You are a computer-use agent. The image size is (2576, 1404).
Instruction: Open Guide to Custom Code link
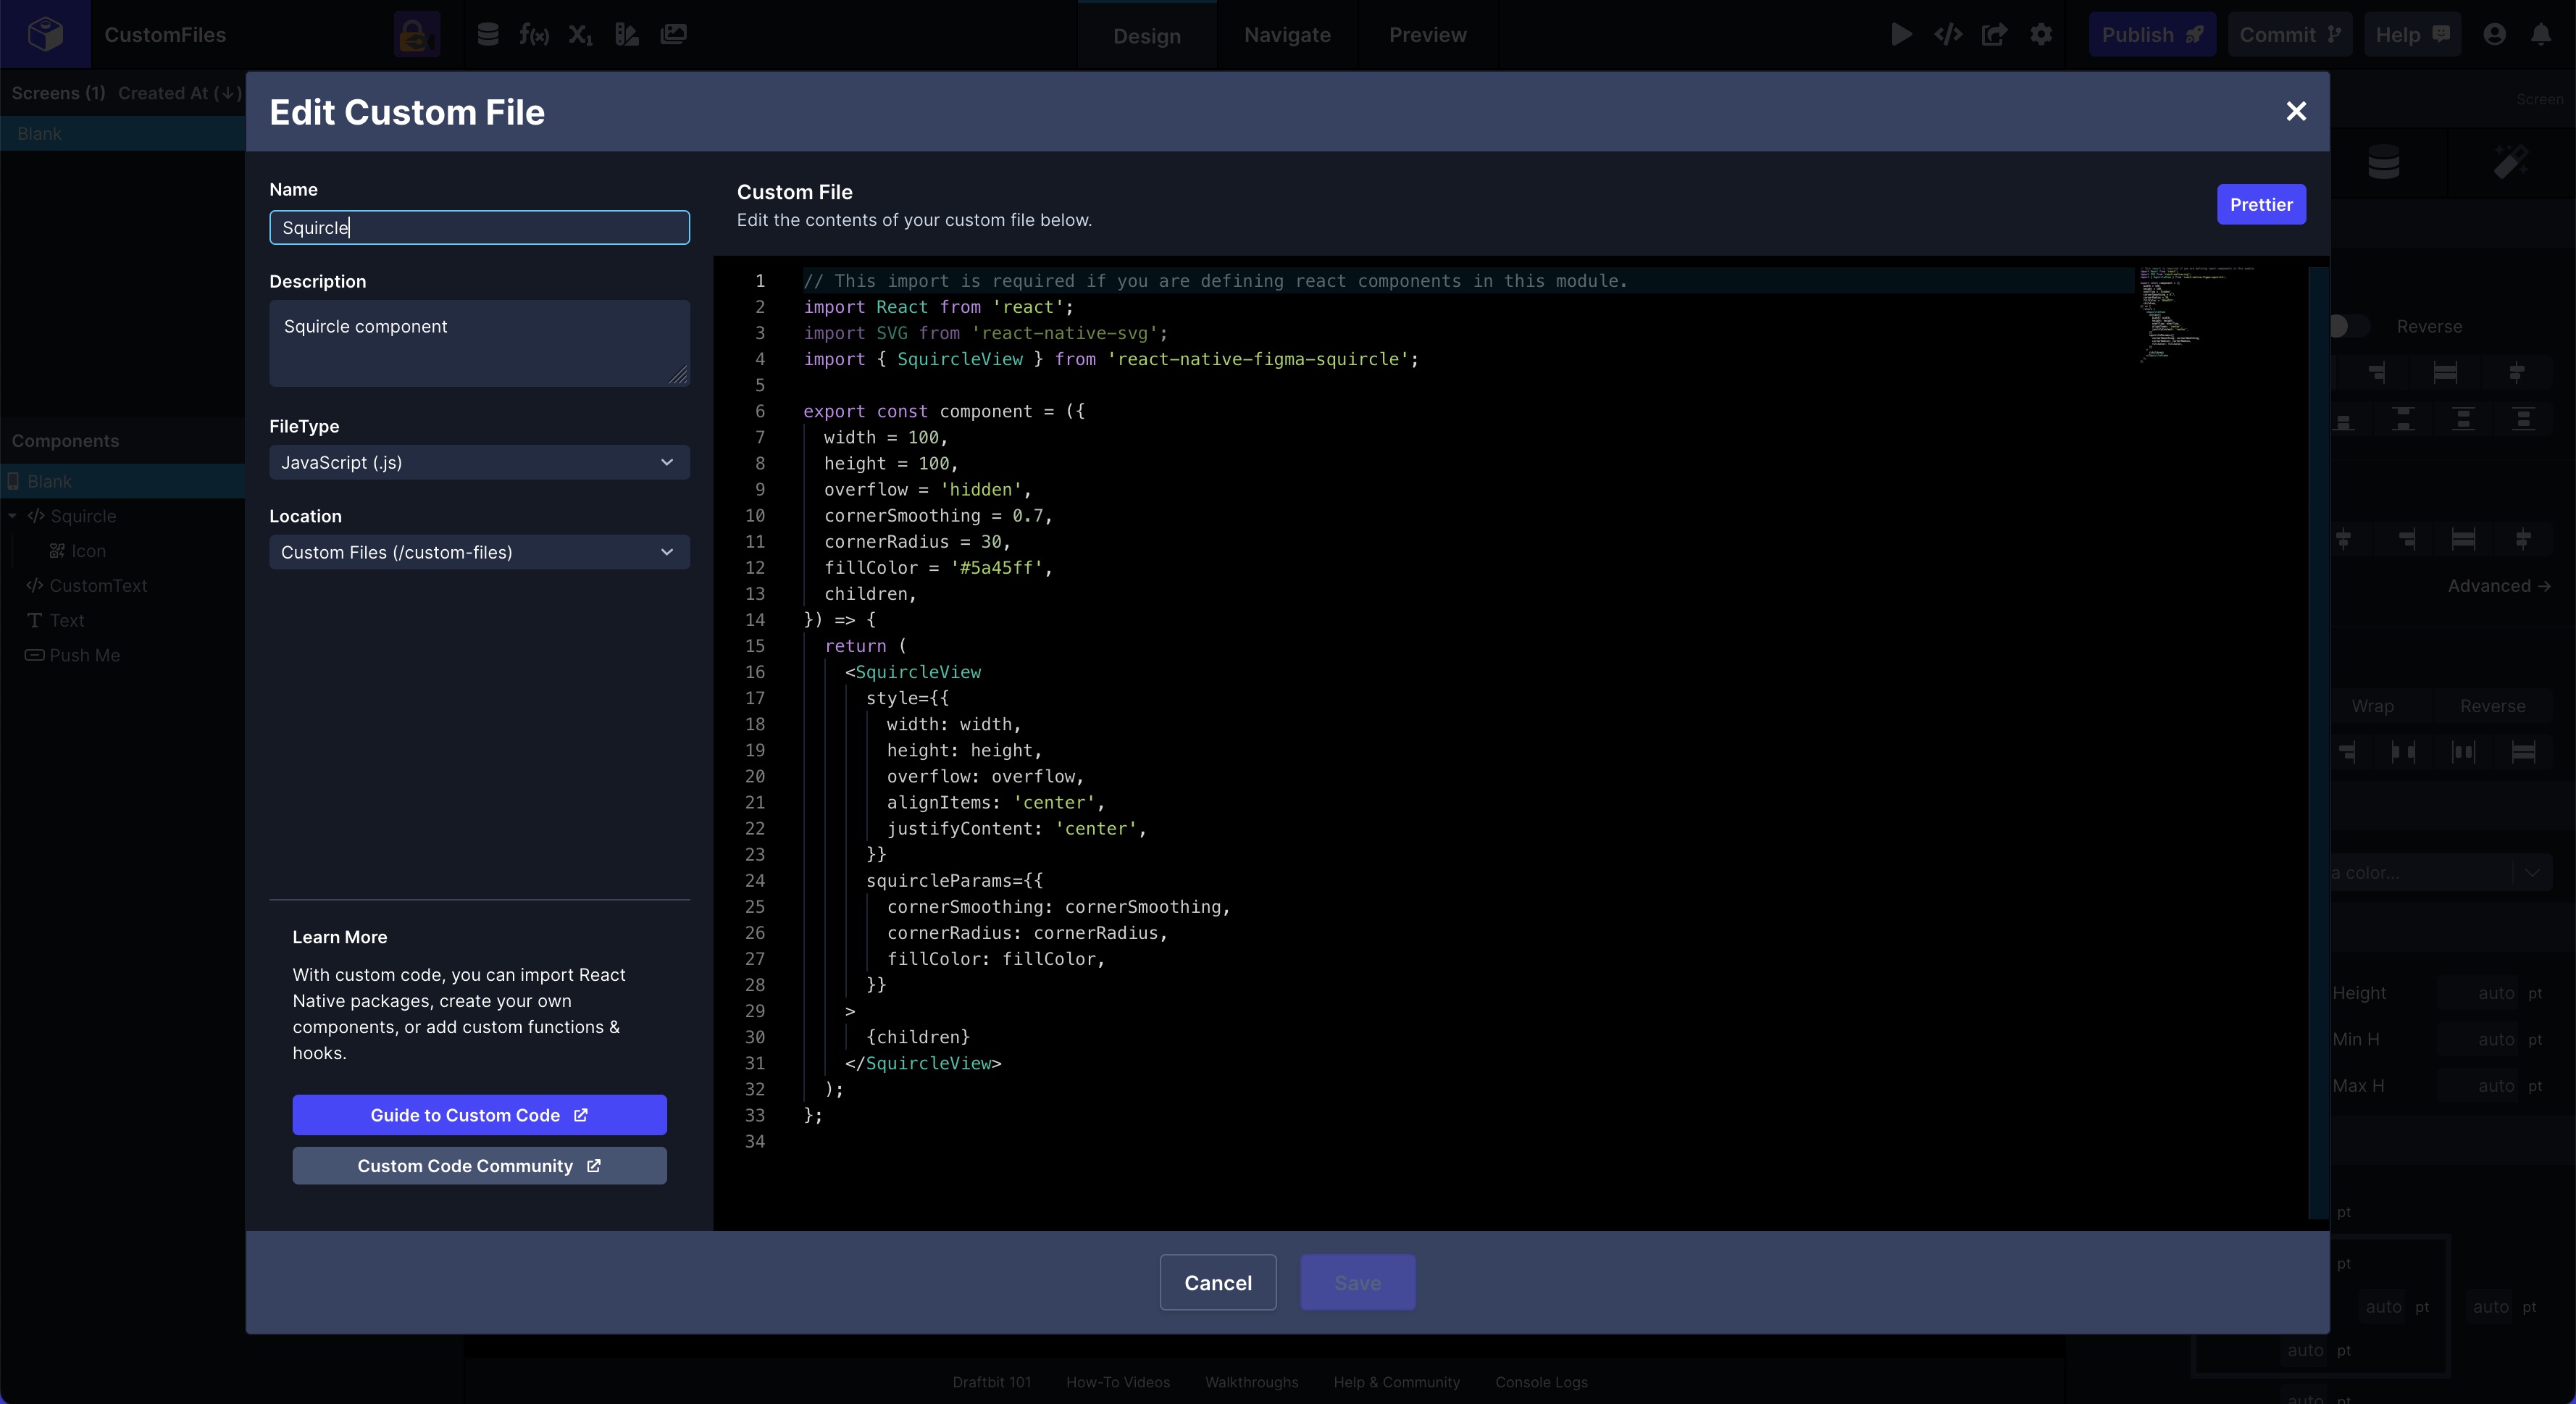[x=479, y=1115]
